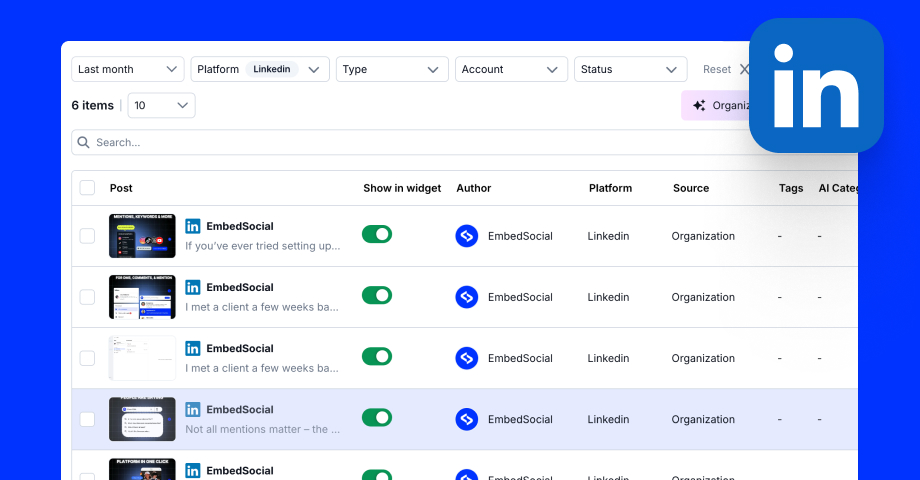Screen dimensions: 920x480
Task: Click LinkedIn icon beside first 'I met a client' post
Action: [192, 287]
